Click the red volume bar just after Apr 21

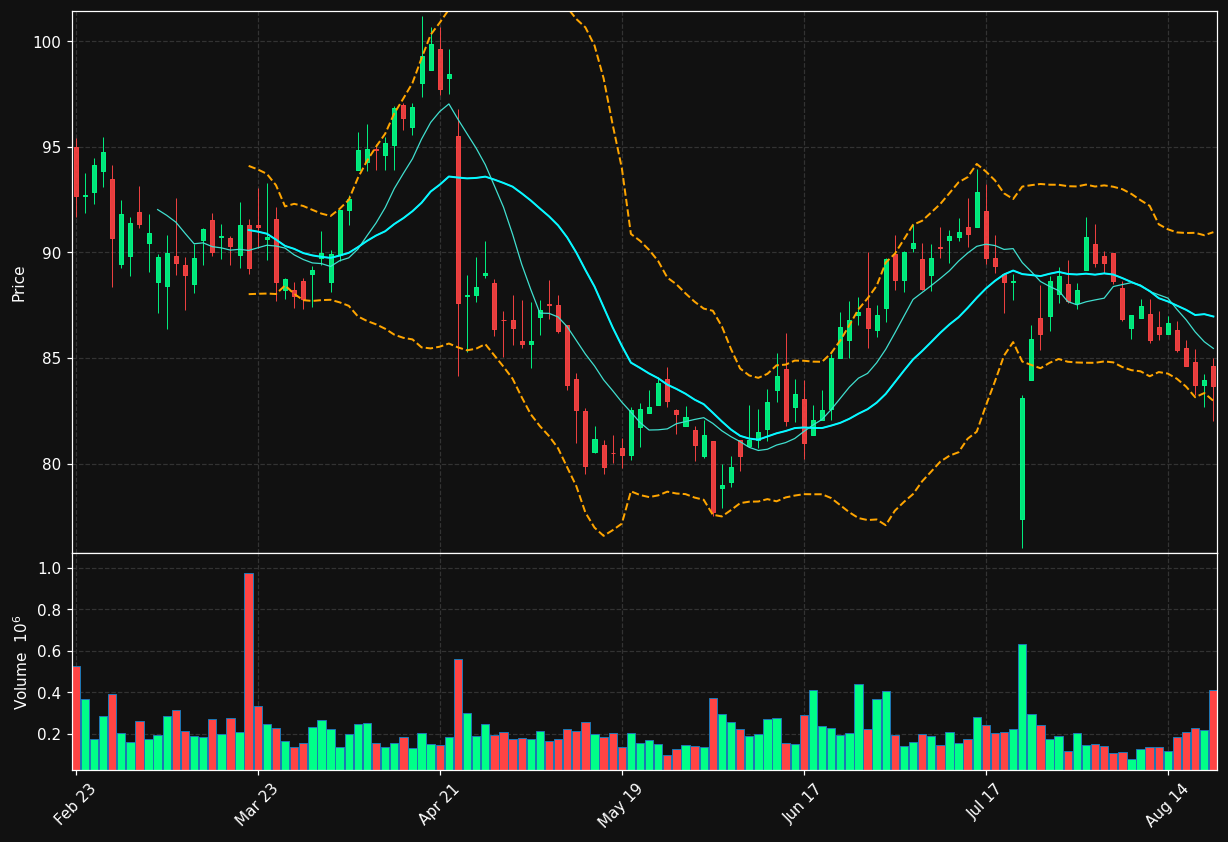point(458,714)
